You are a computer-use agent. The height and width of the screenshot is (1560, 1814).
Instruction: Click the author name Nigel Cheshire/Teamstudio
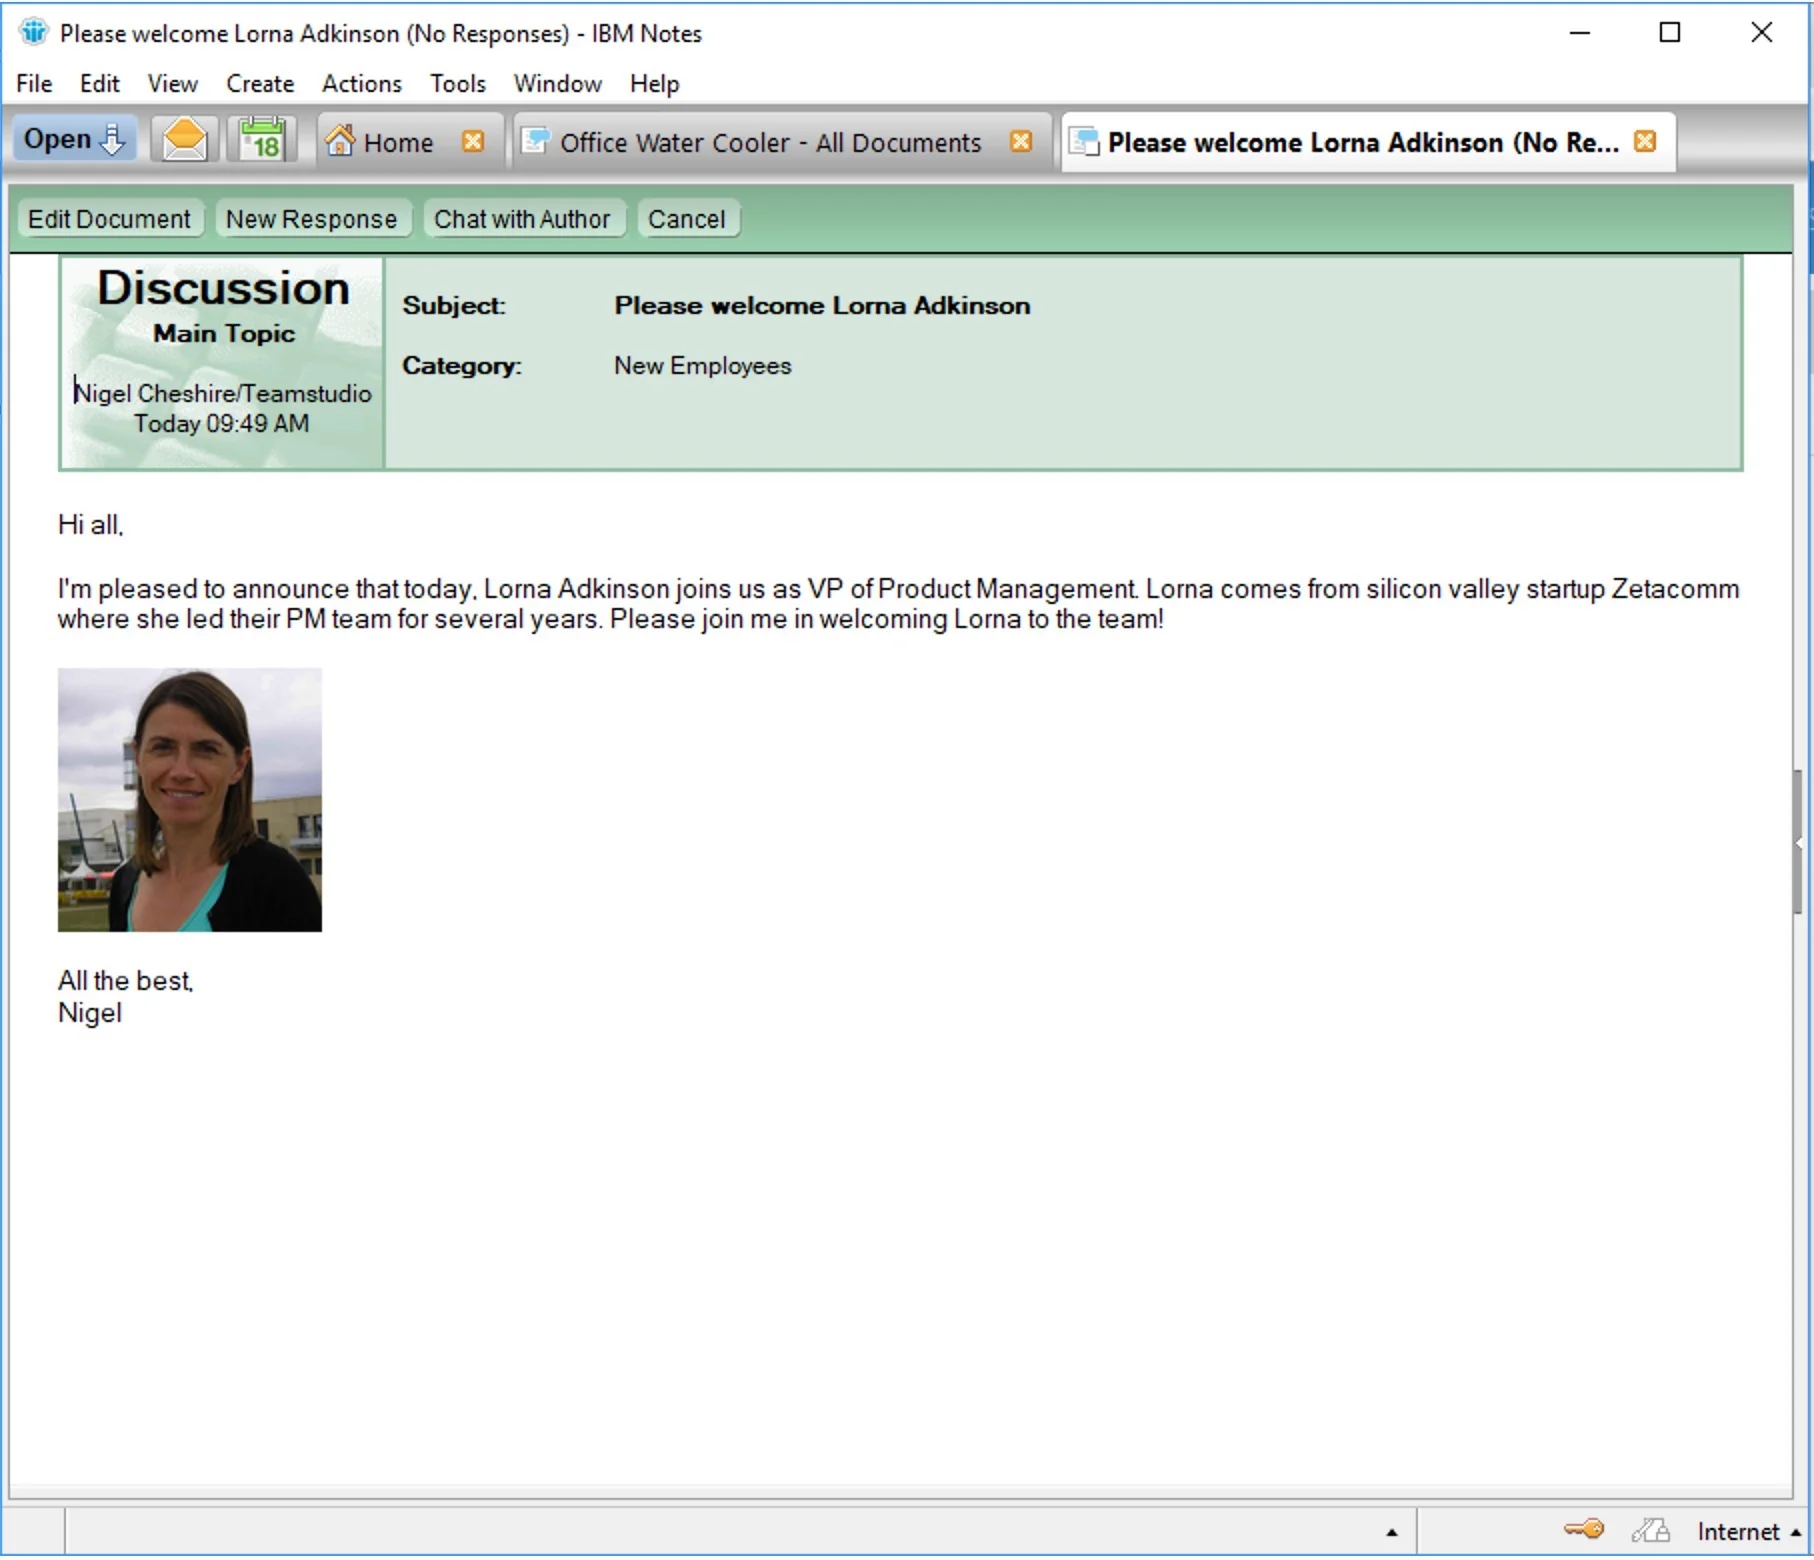[x=222, y=393]
